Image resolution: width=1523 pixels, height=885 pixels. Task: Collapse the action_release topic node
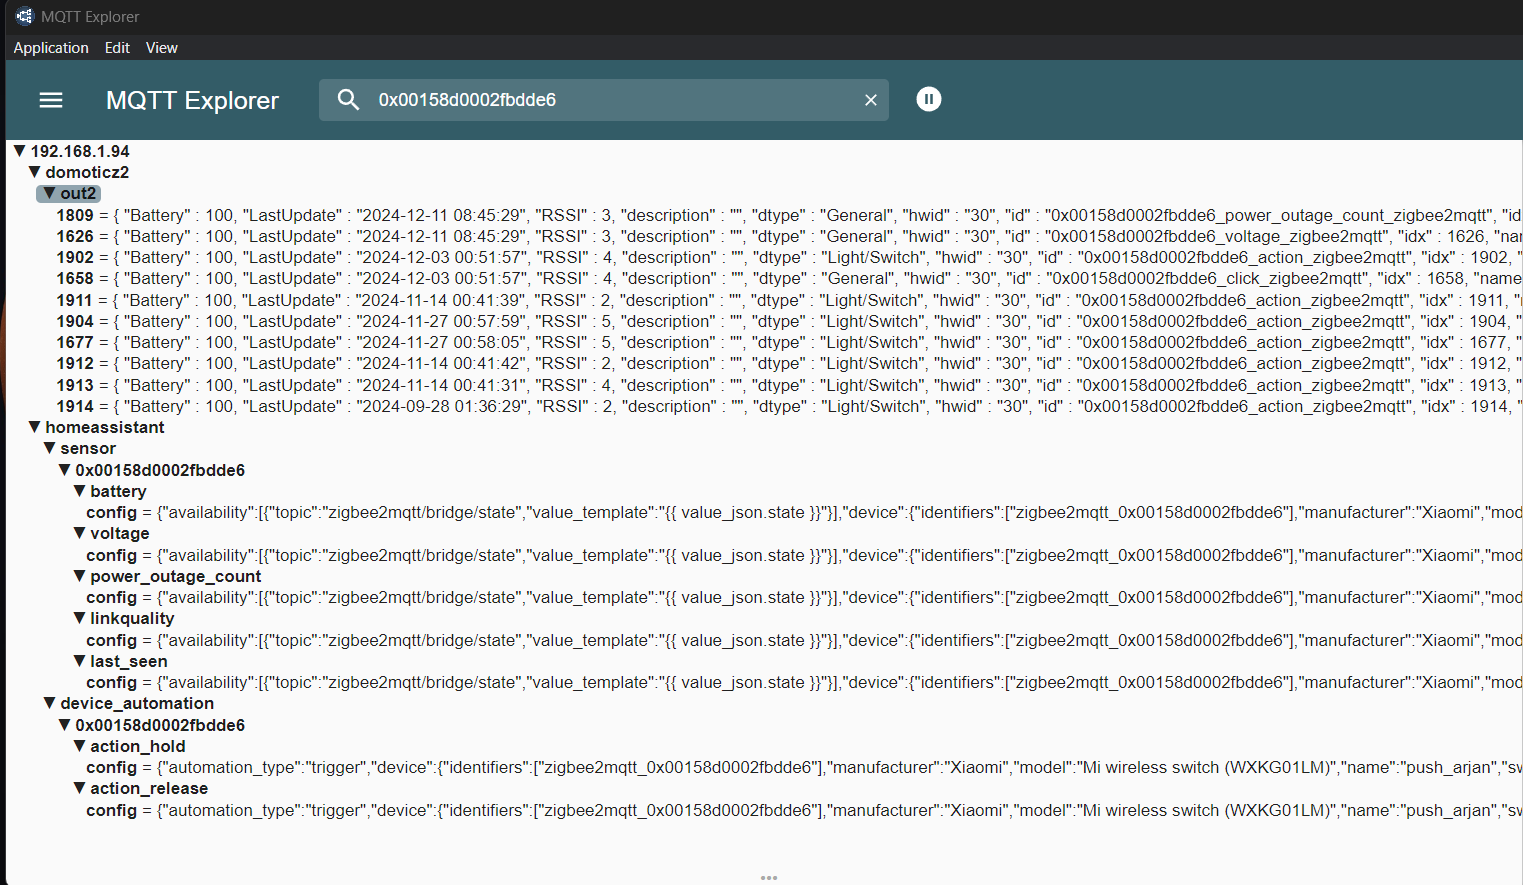(x=79, y=788)
